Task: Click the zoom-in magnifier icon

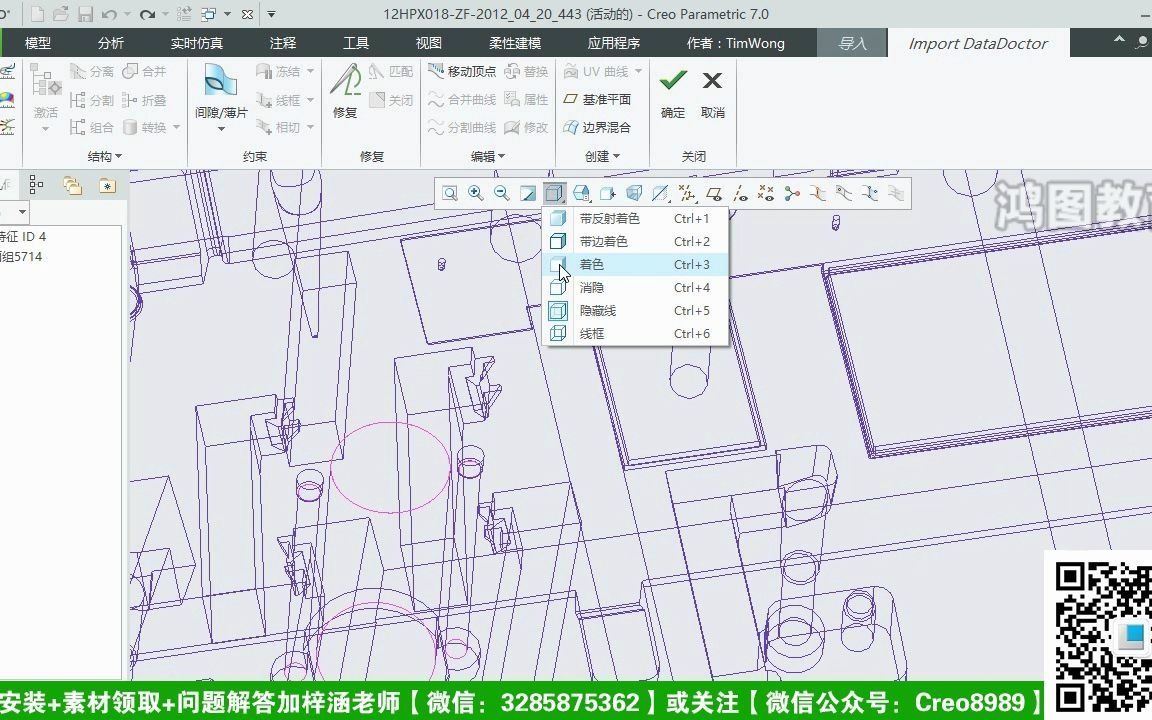Action: coord(475,193)
